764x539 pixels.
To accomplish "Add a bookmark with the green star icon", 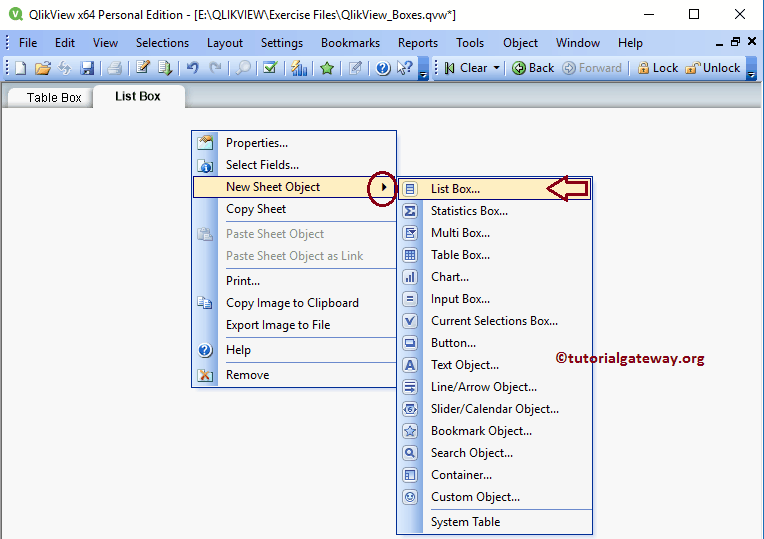I will pyautogui.click(x=327, y=68).
